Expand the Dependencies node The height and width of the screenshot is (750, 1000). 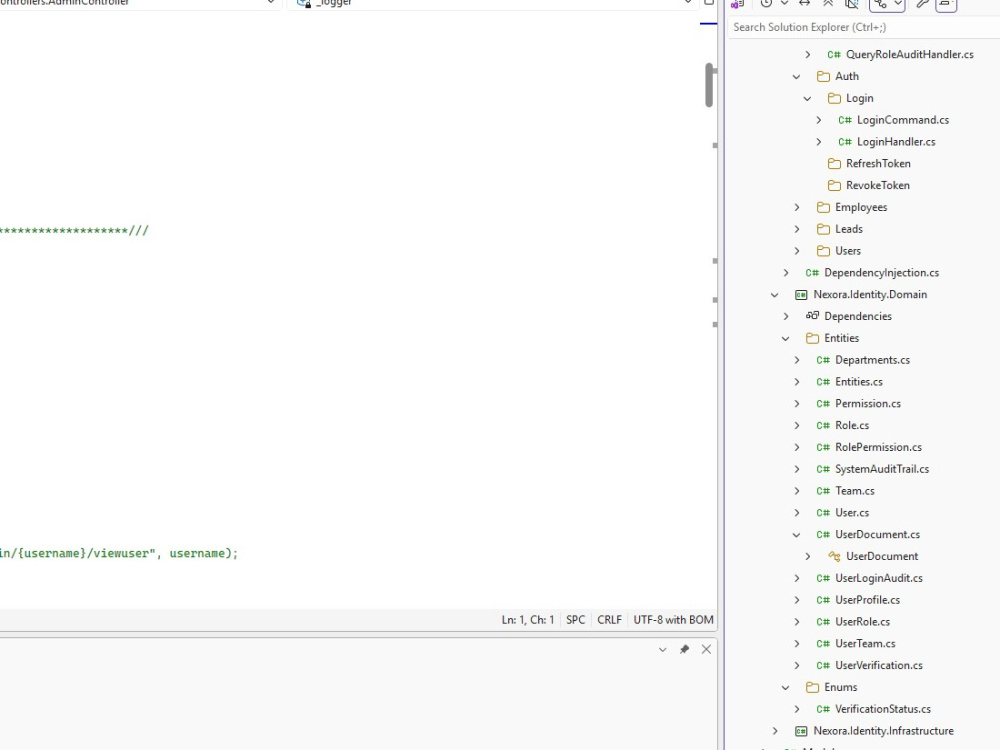click(x=786, y=316)
